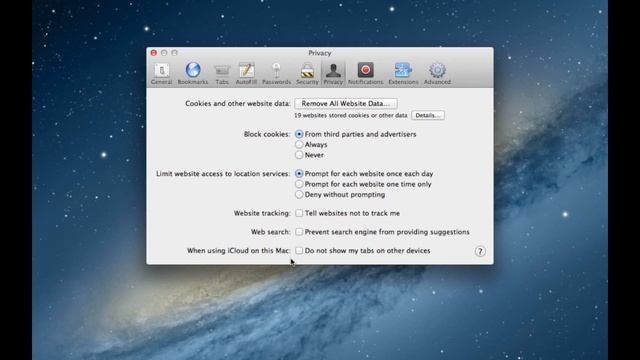Click '19 websites stored cookies or other data' text

[x=351, y=116]
